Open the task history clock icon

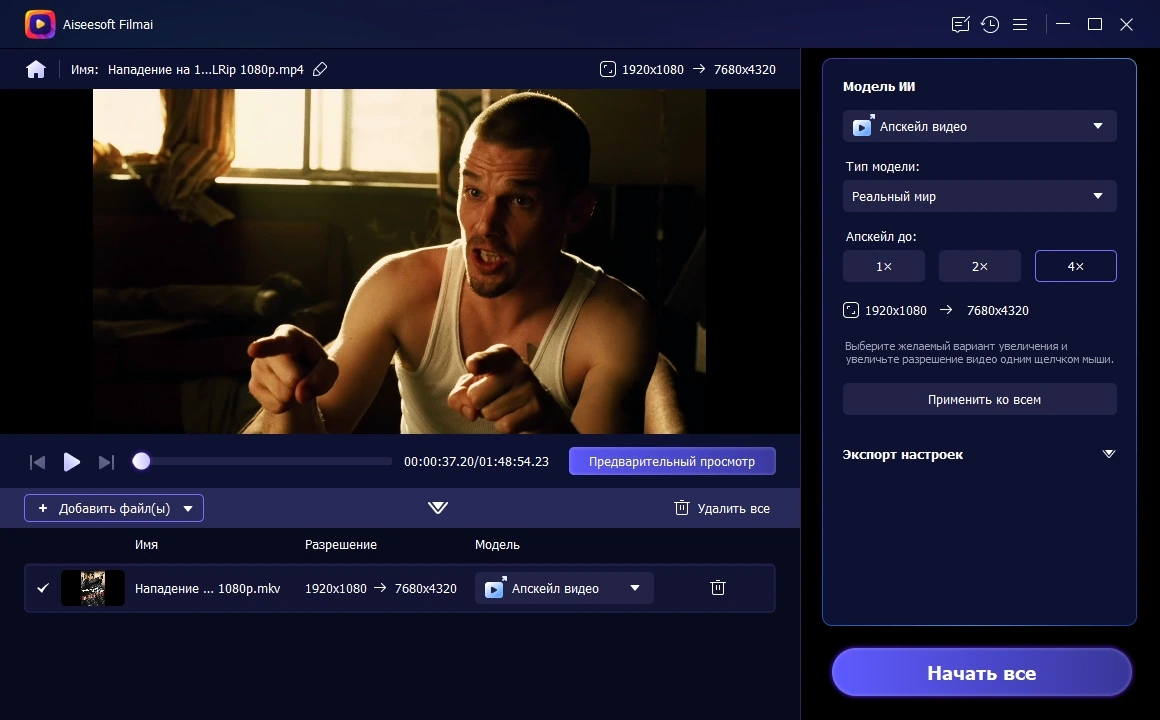pos(990,24)
